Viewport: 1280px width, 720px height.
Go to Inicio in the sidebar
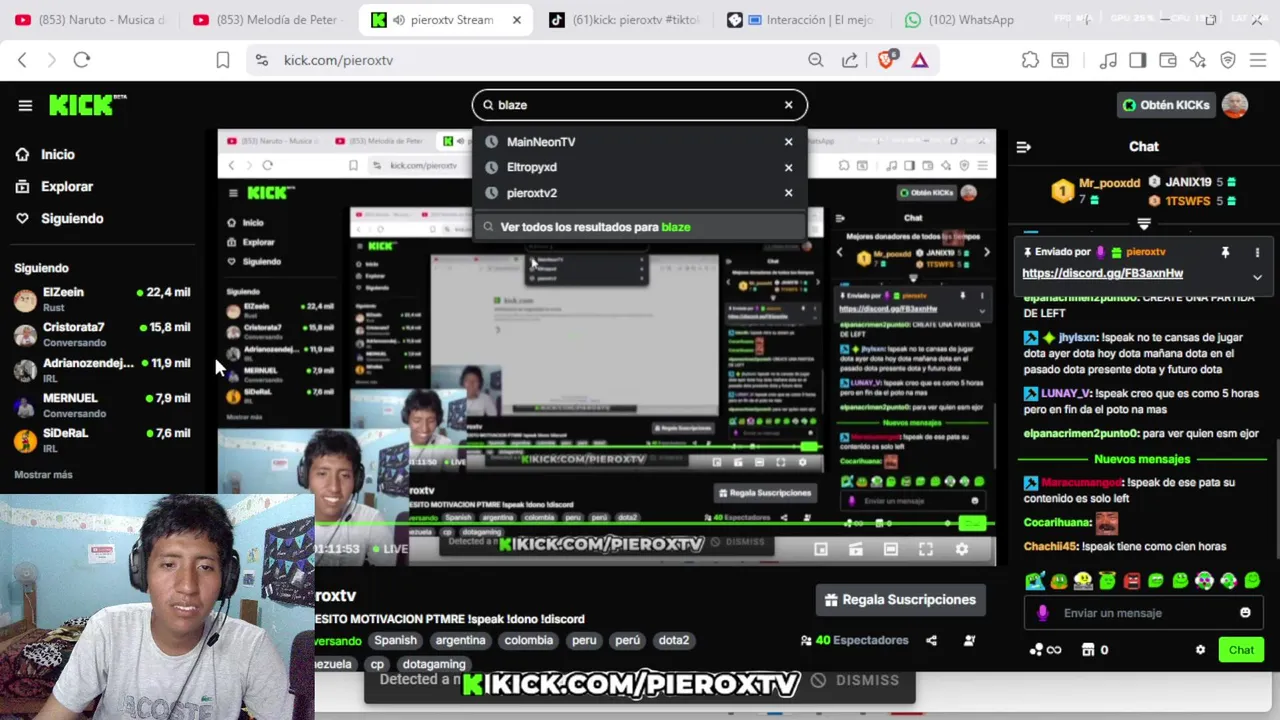(x=58, y=154)
